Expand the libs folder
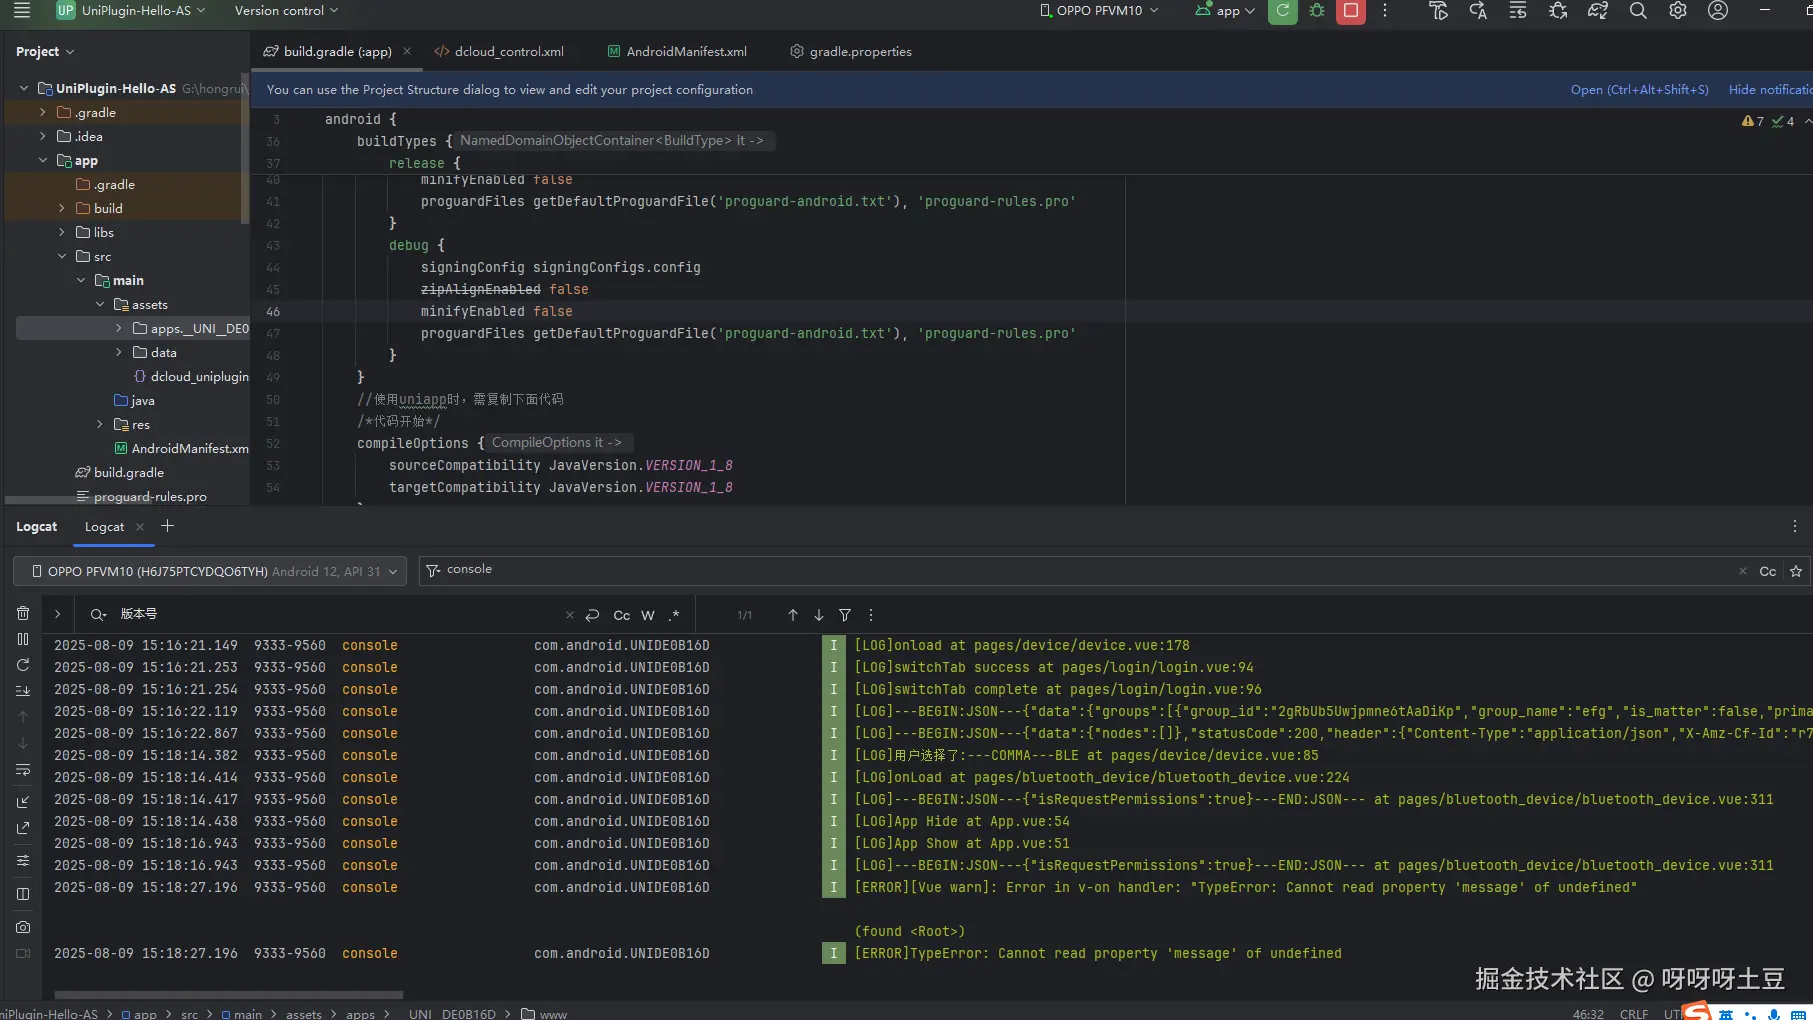This screenshot has width=1813, height=1020. click(62, 232)
